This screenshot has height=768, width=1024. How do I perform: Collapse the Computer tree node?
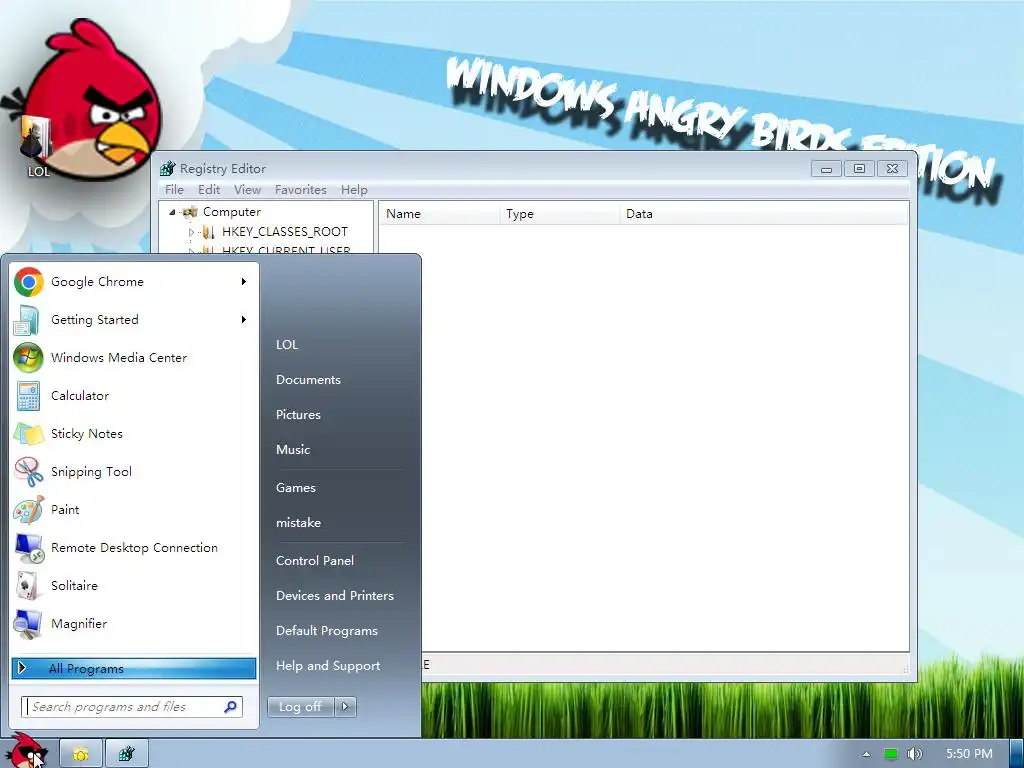(172, 212)
